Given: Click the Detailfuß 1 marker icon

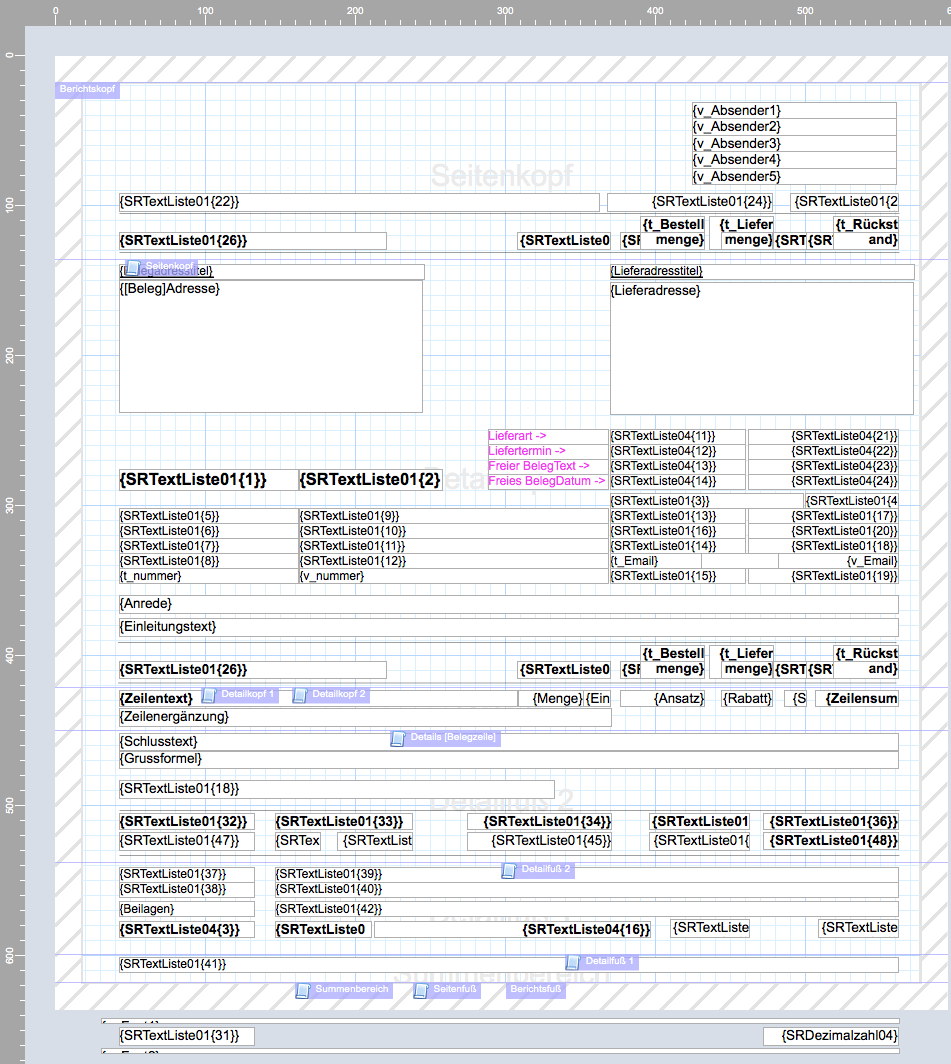Looking at the screenshot, I should (573, 962).
